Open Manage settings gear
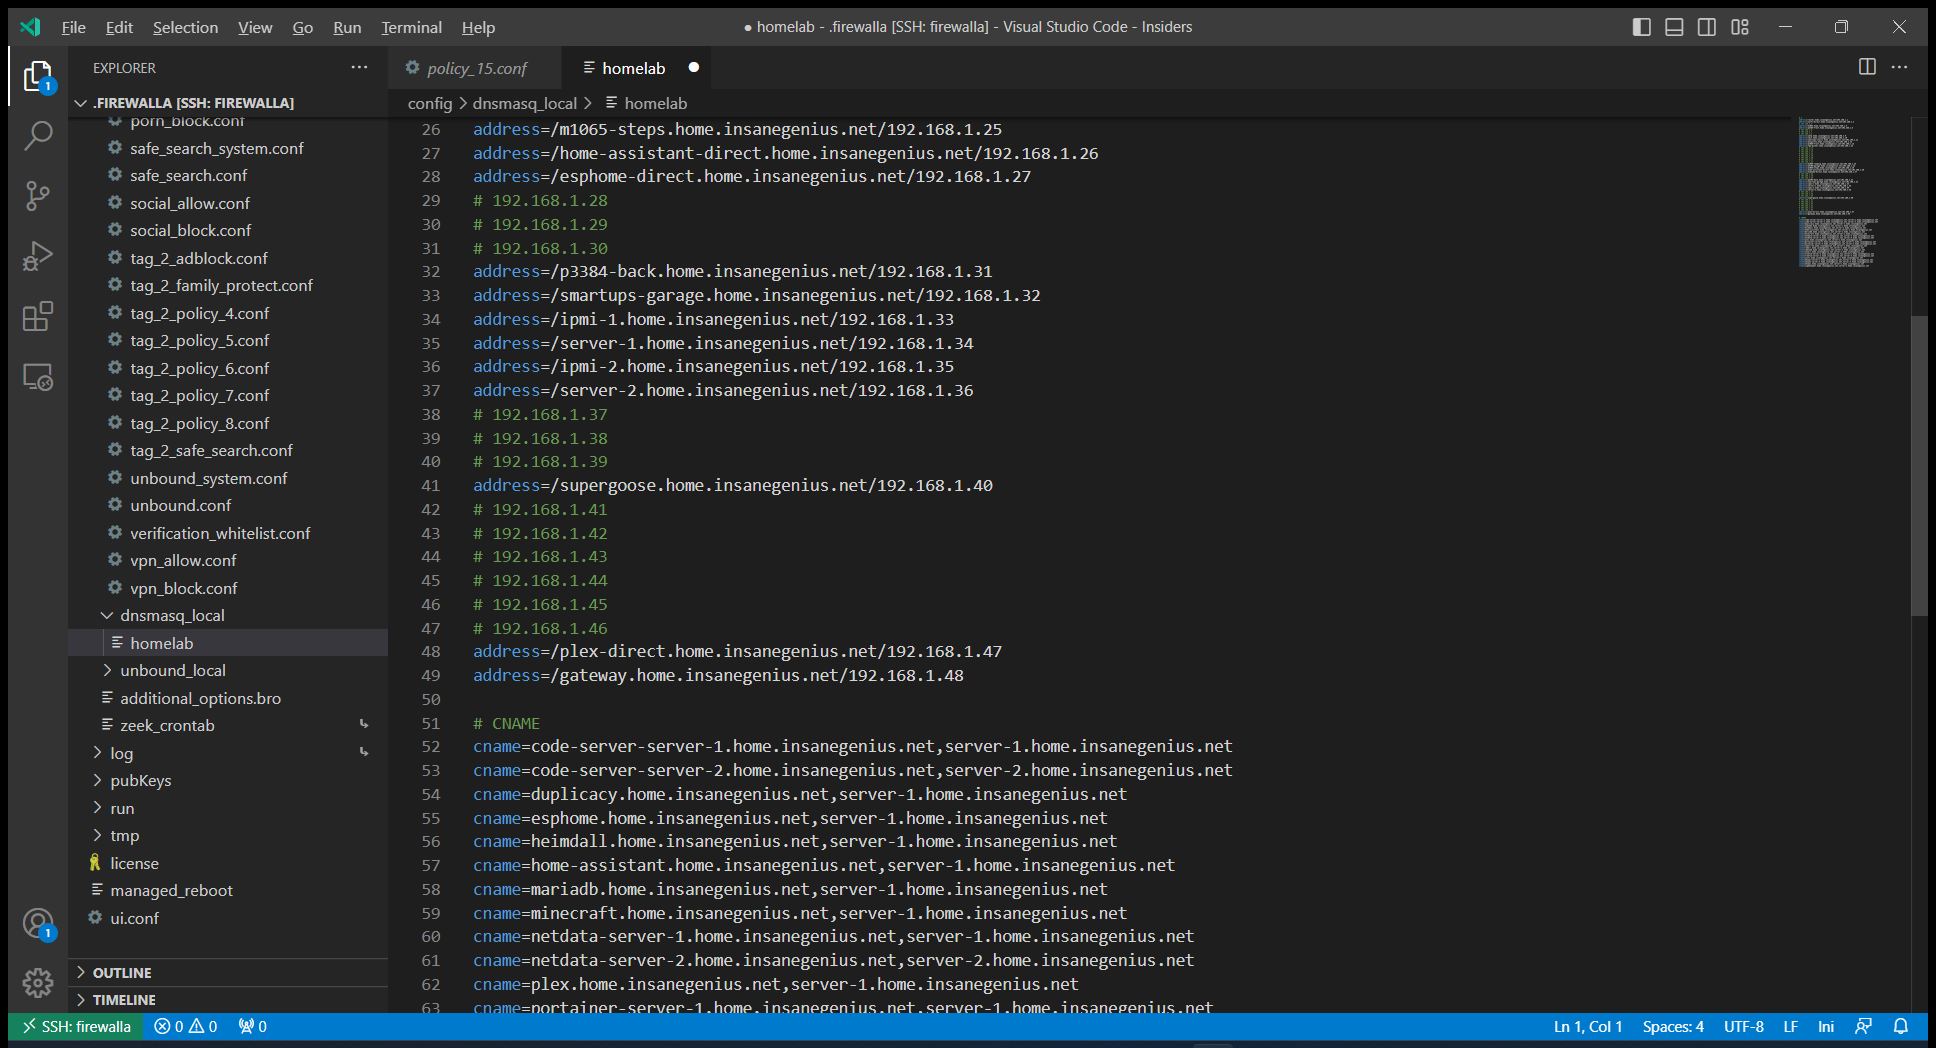The width and height of the screenshot is (1936, 1048). [38, 983]
